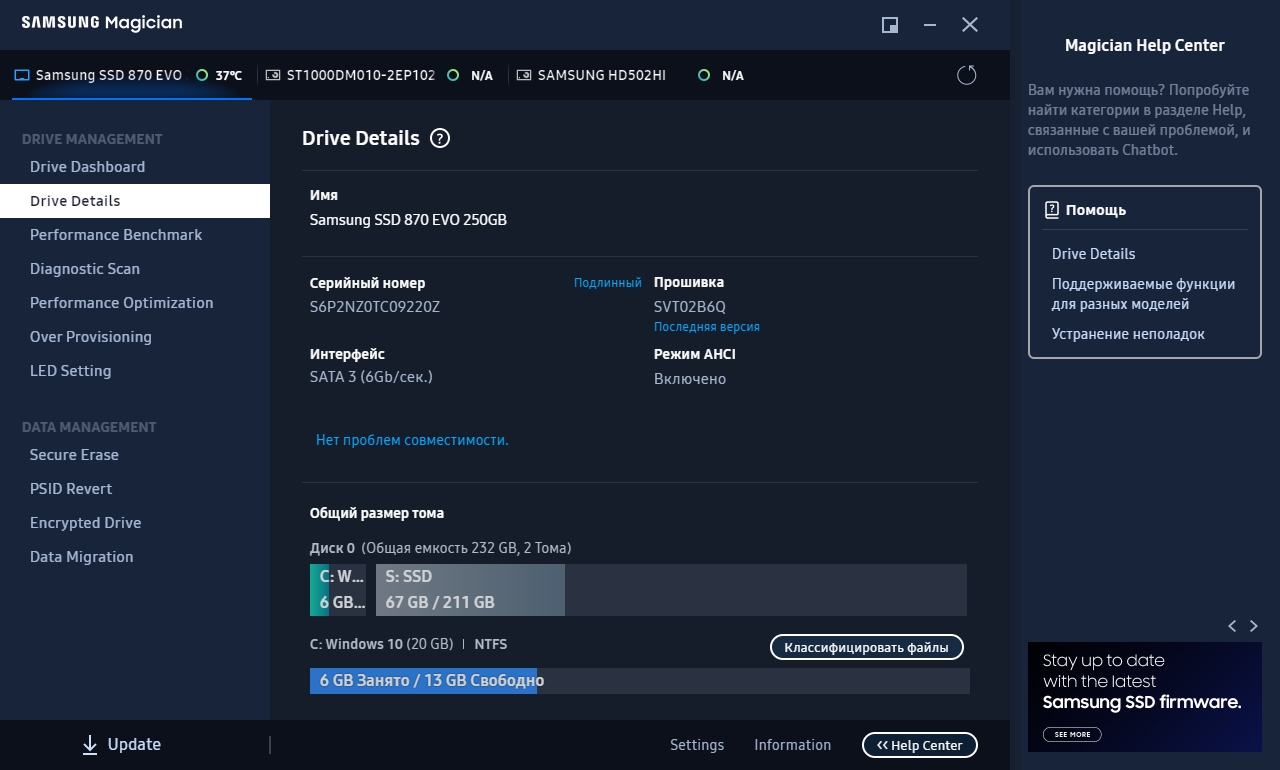
Task: Click Последняя версия firmware link
Action: pyautogui.click(x=707, y=327)
